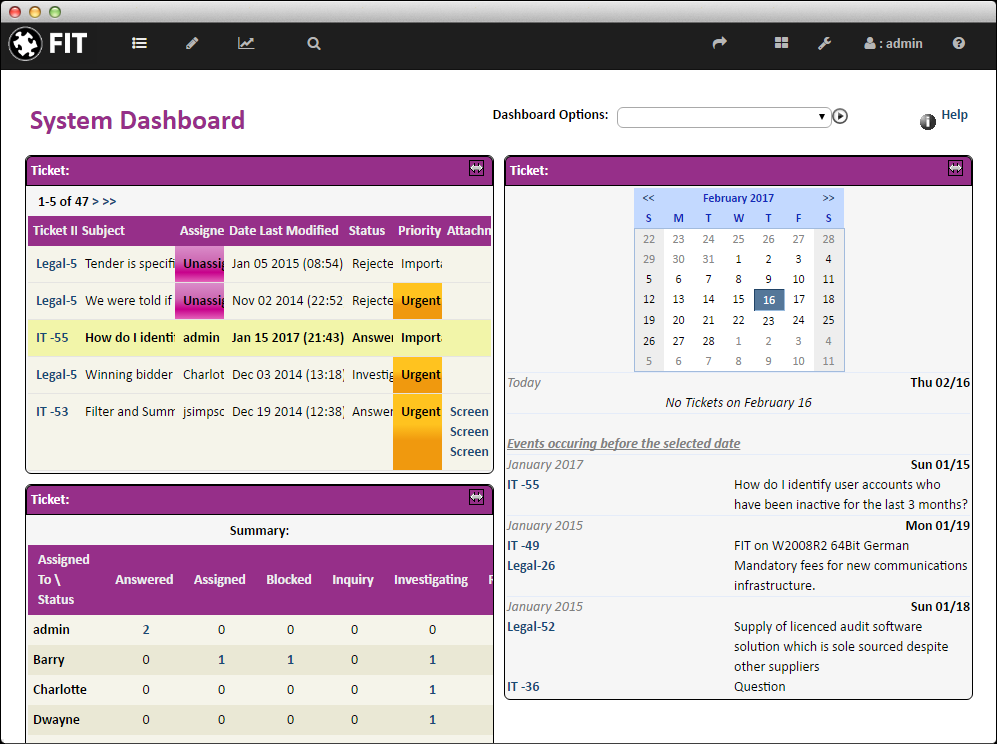Sort by Status column header

click(x=366, y=230)
